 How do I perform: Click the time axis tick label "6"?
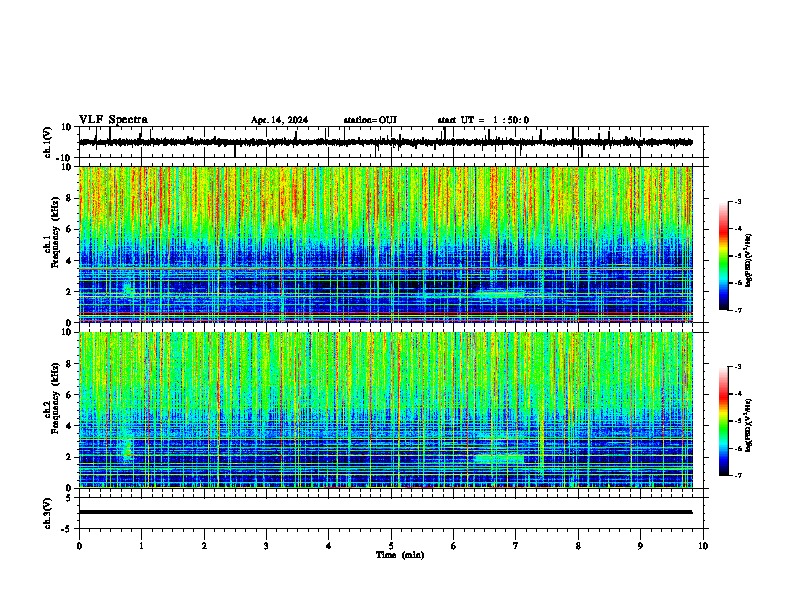click(454, 546)
